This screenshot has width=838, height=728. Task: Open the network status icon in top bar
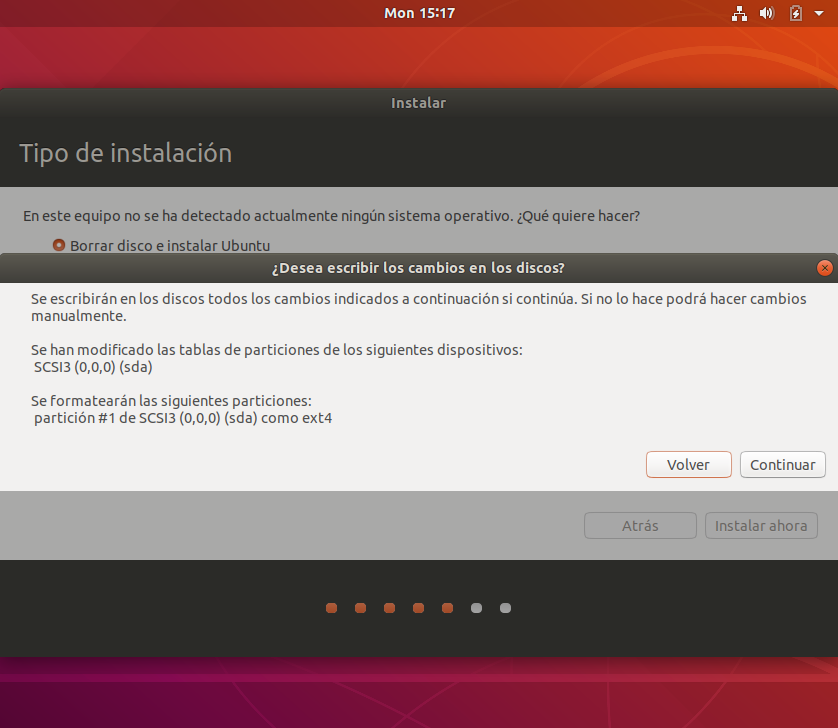coord(739,13)
